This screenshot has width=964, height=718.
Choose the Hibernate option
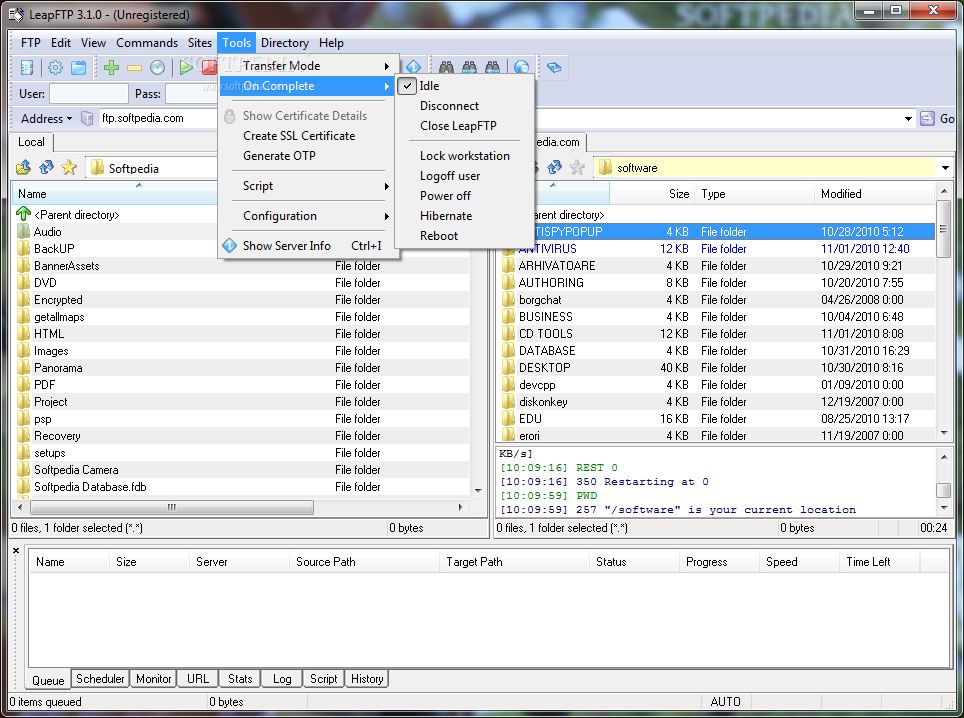[x=464, y=216]
